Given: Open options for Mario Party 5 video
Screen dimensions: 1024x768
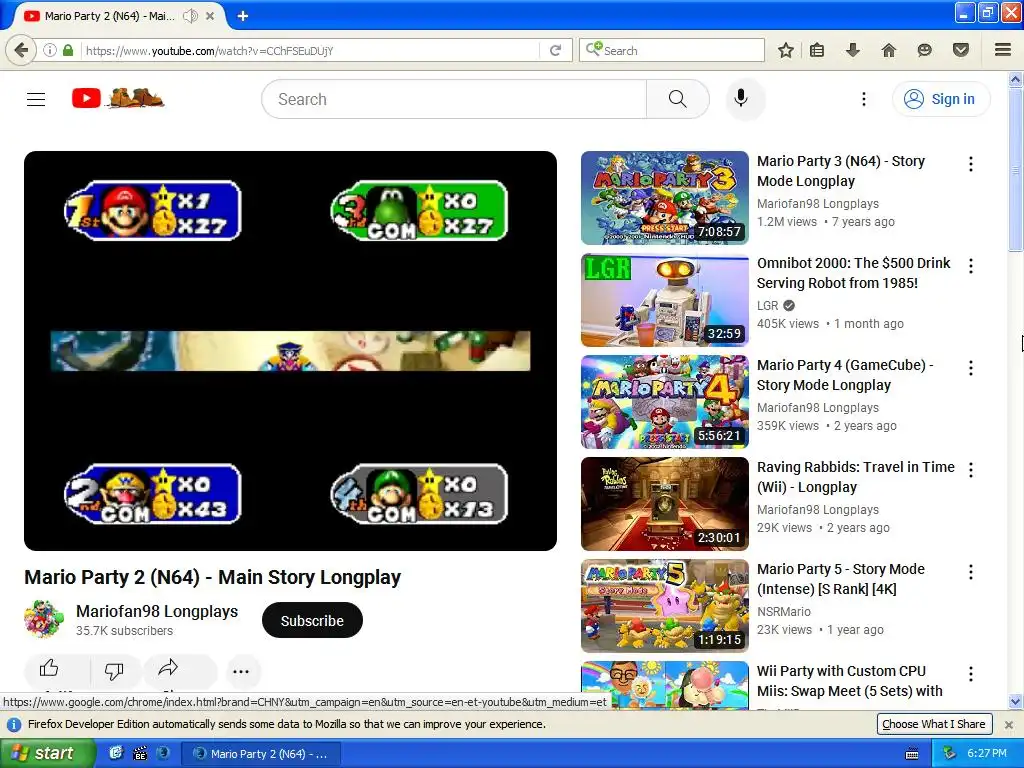Looking at the screenshot, I should click(971, 572).
